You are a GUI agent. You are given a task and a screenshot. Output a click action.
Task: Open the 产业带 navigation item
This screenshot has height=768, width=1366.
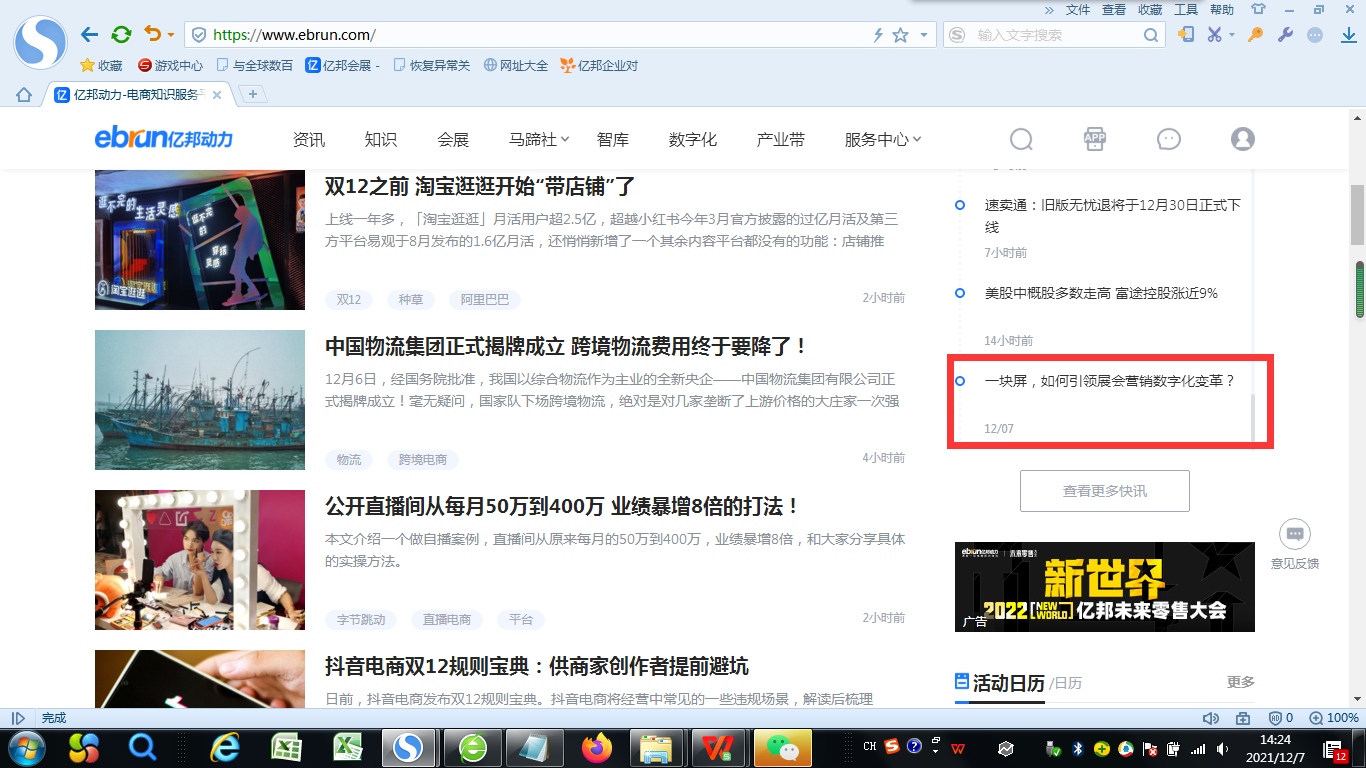point(781,139)
